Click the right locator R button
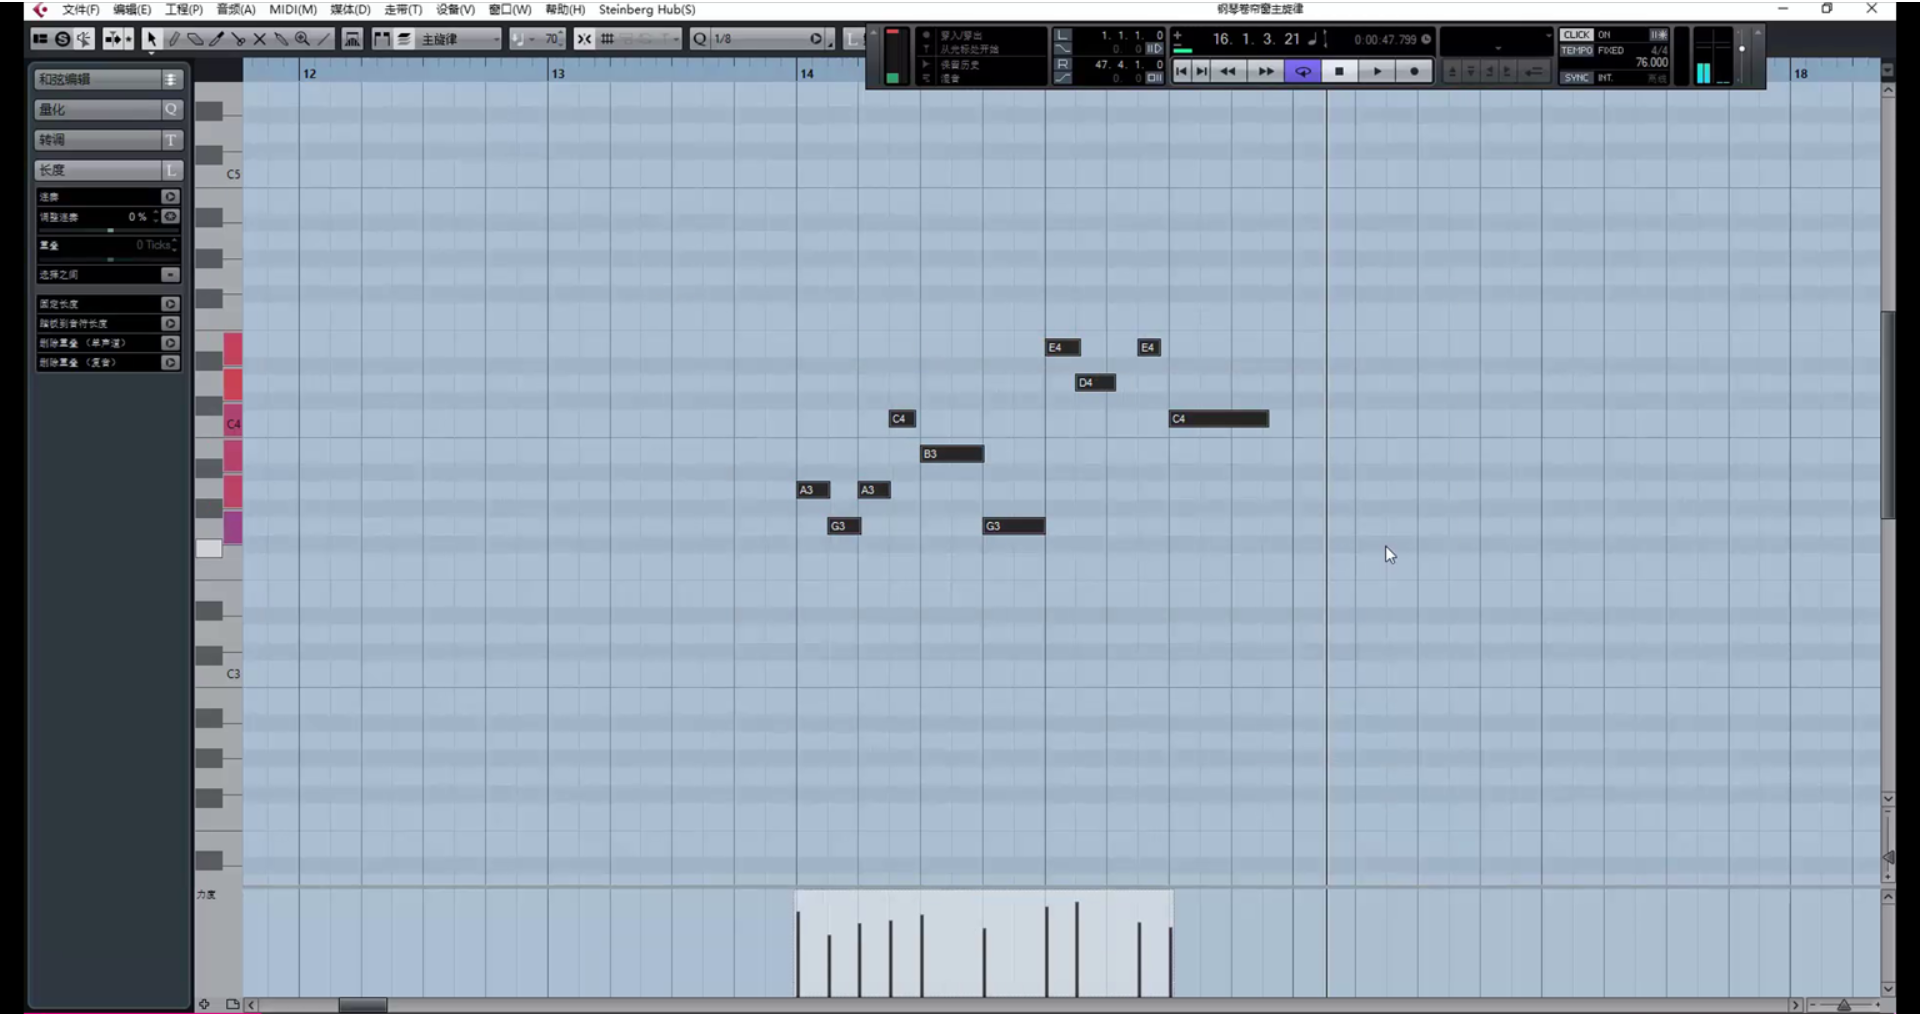1920x1014 pixels. [1063, 64]
